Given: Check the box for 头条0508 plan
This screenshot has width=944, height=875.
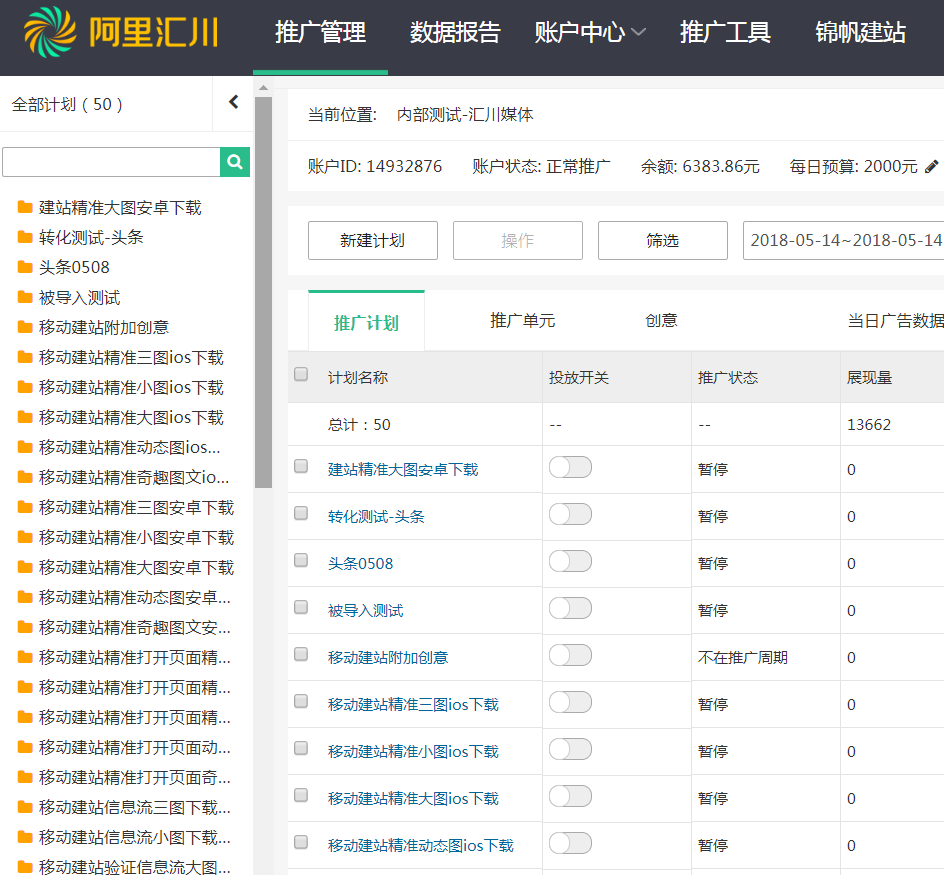Looking at the screenshot, I should (x=301, y=561).
